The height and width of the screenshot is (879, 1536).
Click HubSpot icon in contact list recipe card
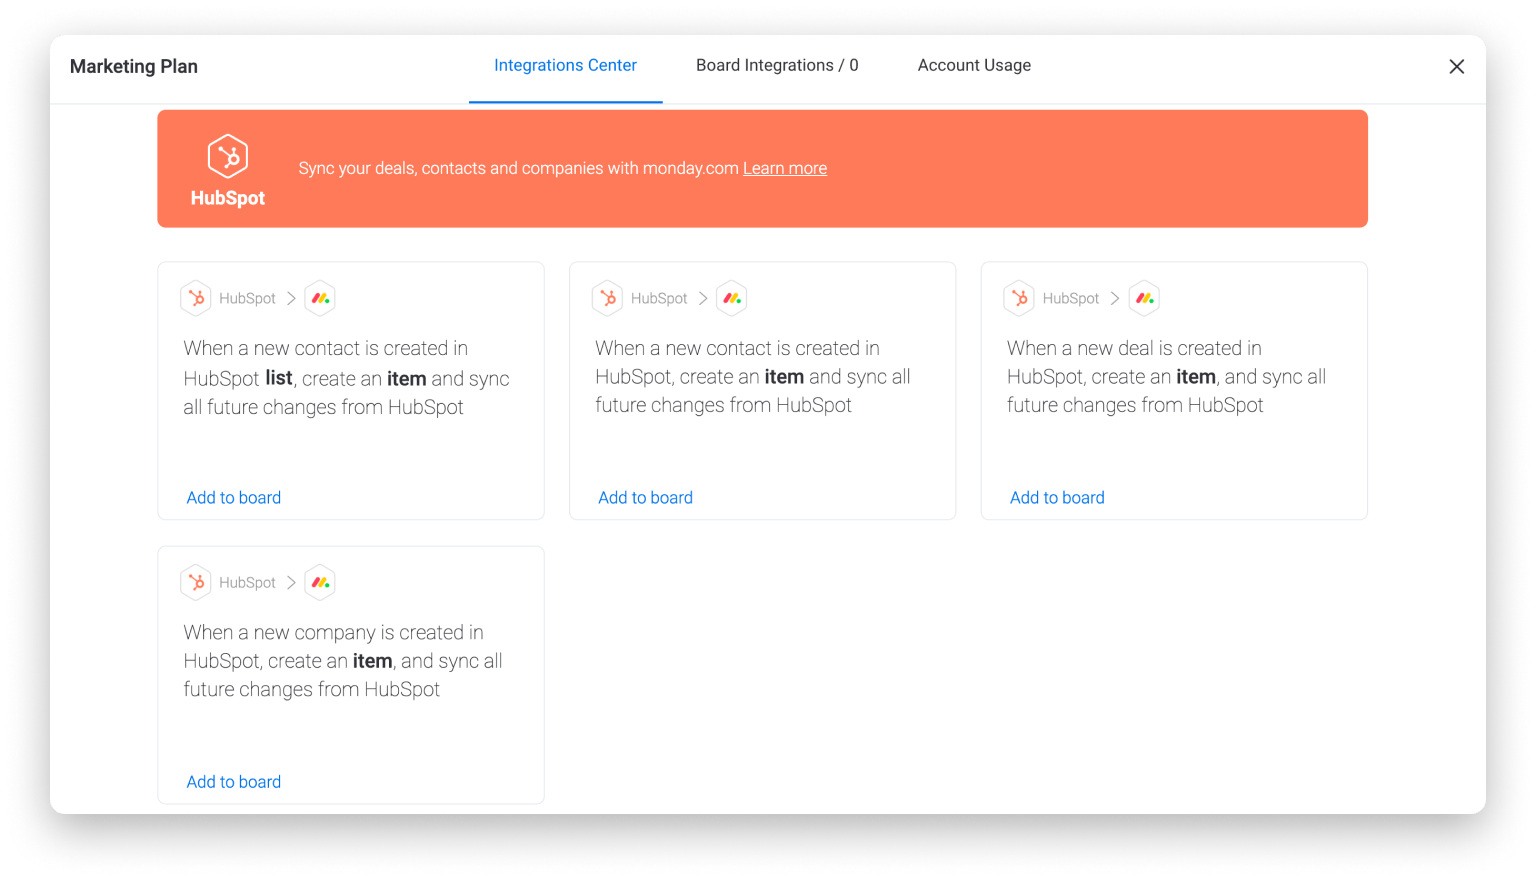tap(196, 298)
